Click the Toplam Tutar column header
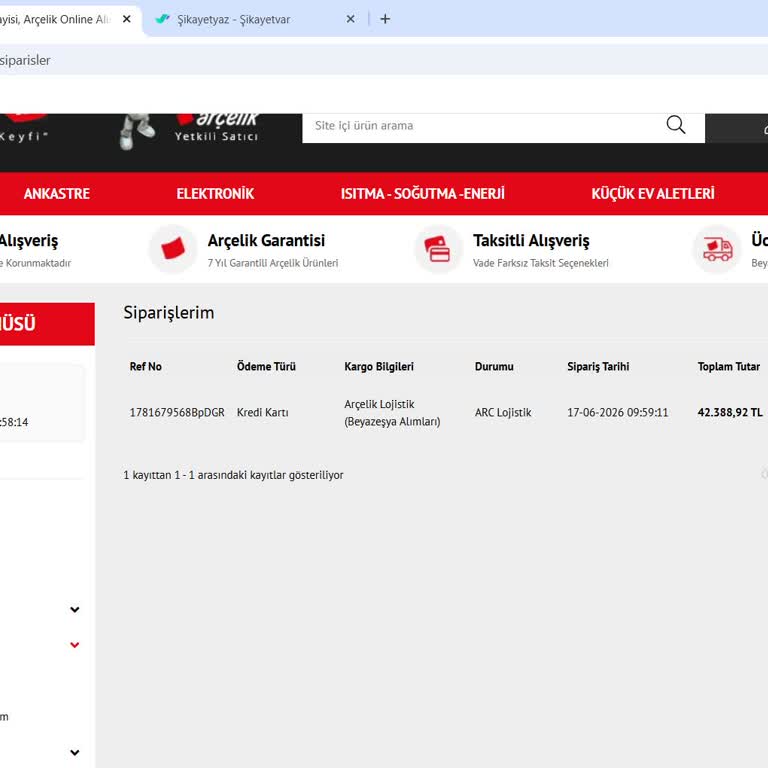 point(728,366)
